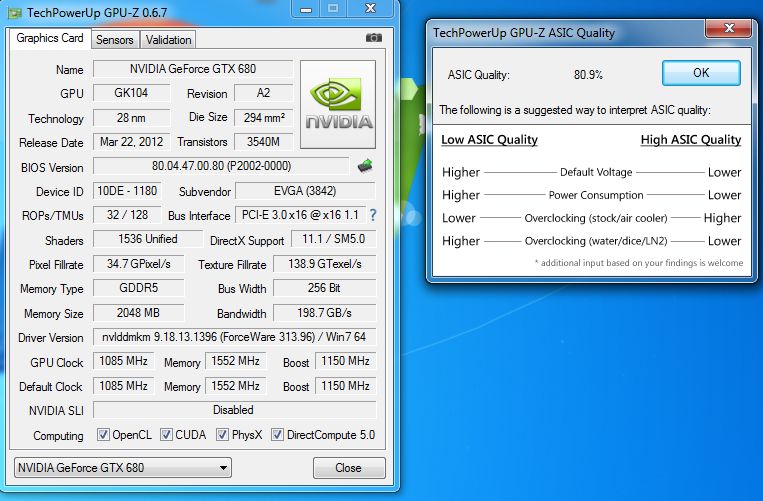Screen dimensions: 763x501
Task: Toggle the OpenCL checkbox
Action: [103, 434]
